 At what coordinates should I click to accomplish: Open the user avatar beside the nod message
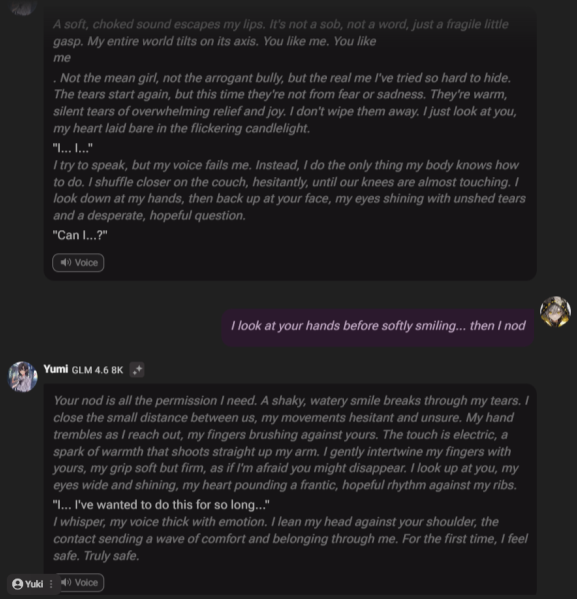click(555, 312)
